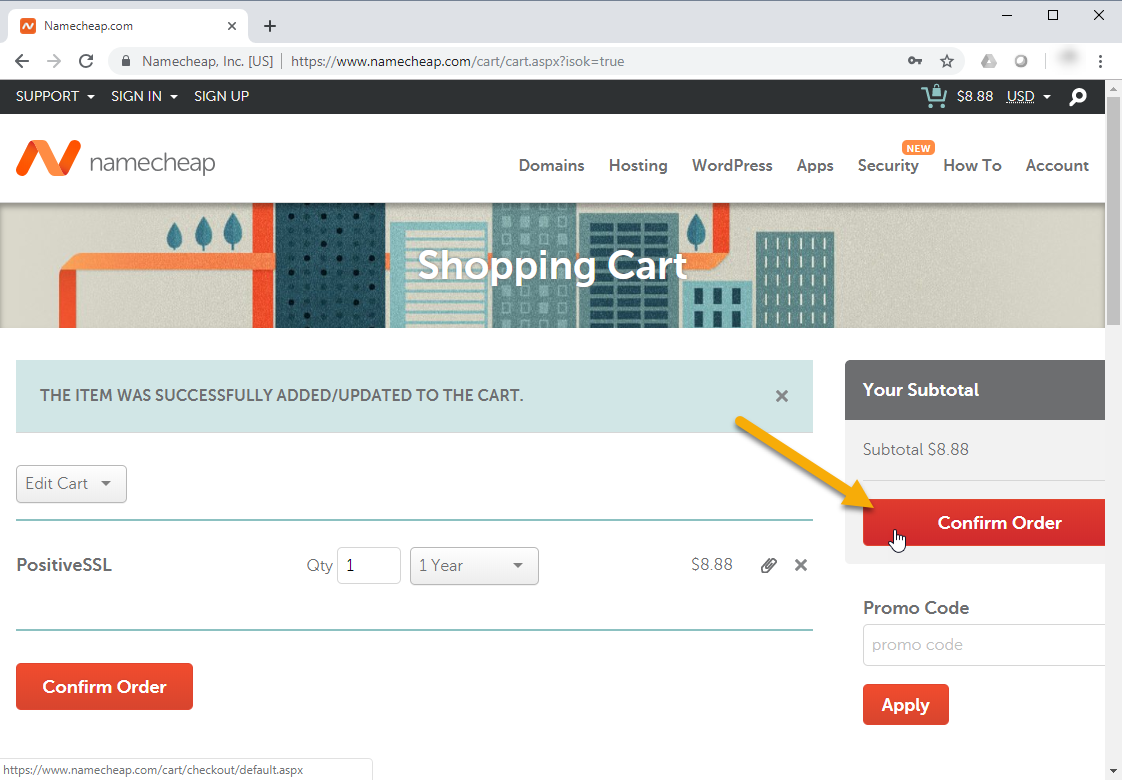Remove PositiveSSL from cart with X icon

pos(801,565)
